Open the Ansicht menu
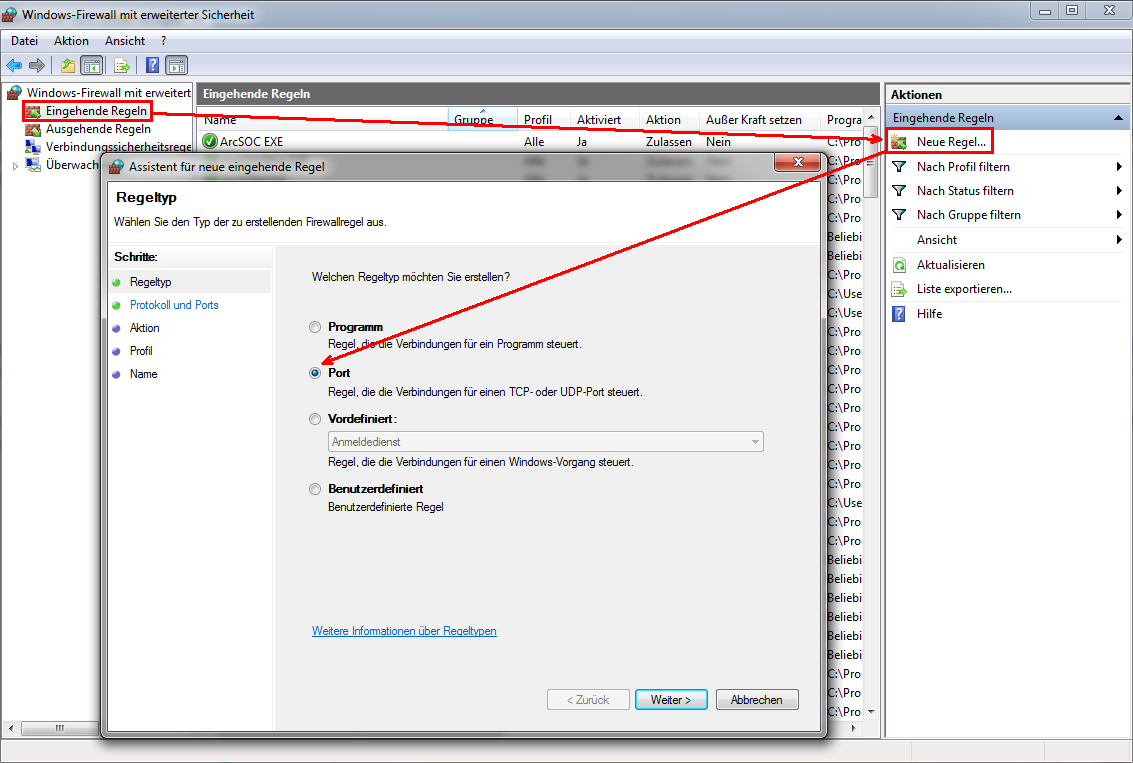The width and height of the screenshot is (1133, 763). click(124, 40)
